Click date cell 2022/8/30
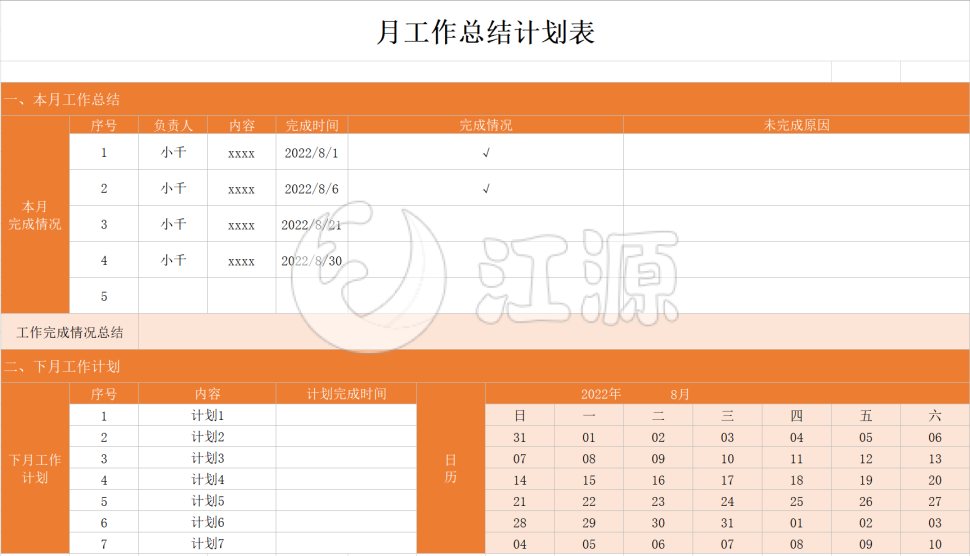 click(312, 260)
